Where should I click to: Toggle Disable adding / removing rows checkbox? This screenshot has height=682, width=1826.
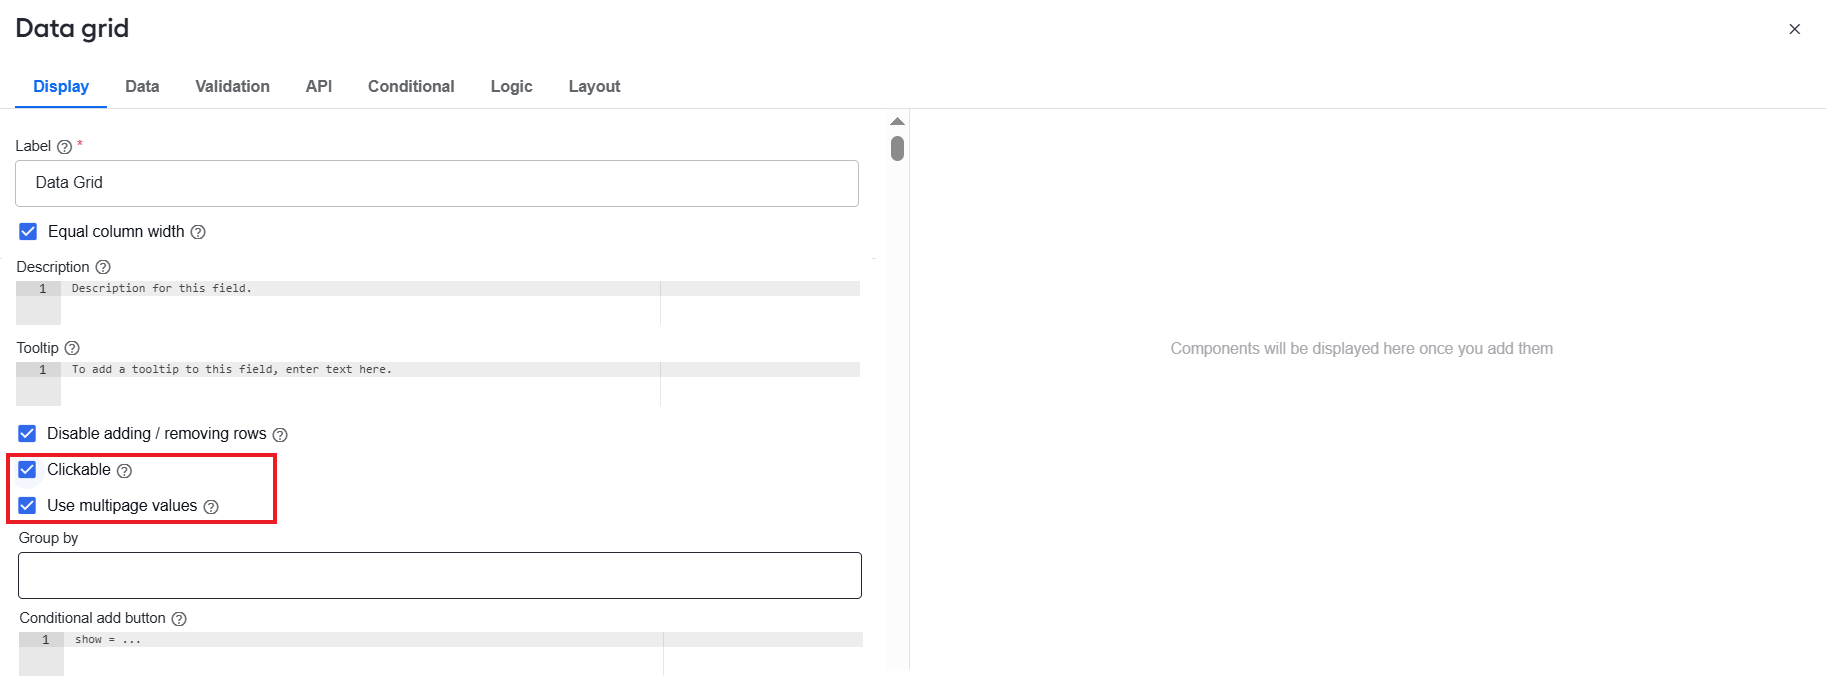click(x=27, y=433)
